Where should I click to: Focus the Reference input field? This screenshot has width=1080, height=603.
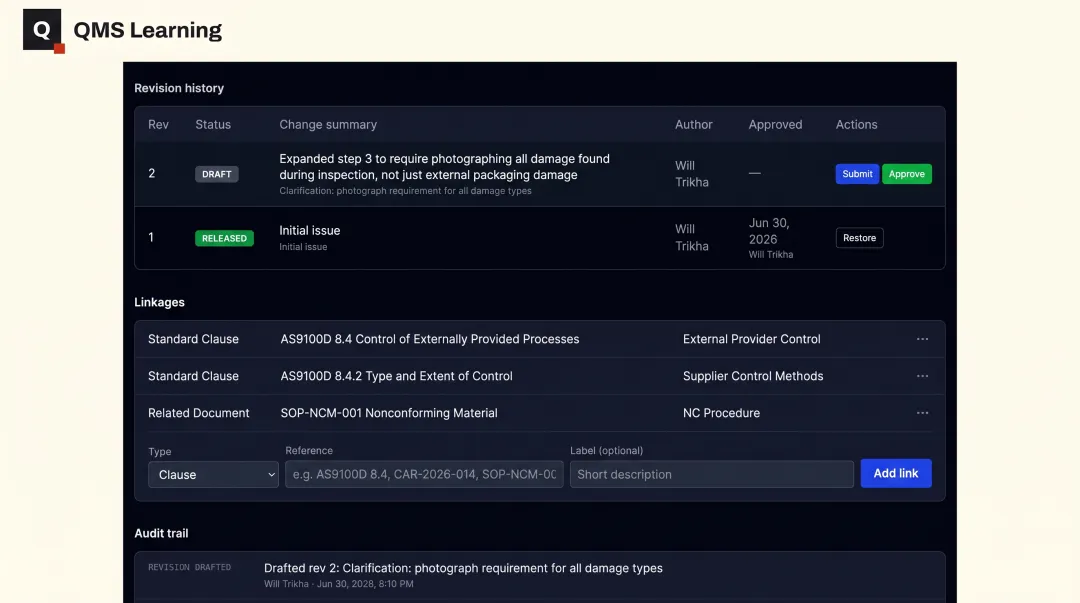[424, 474]
